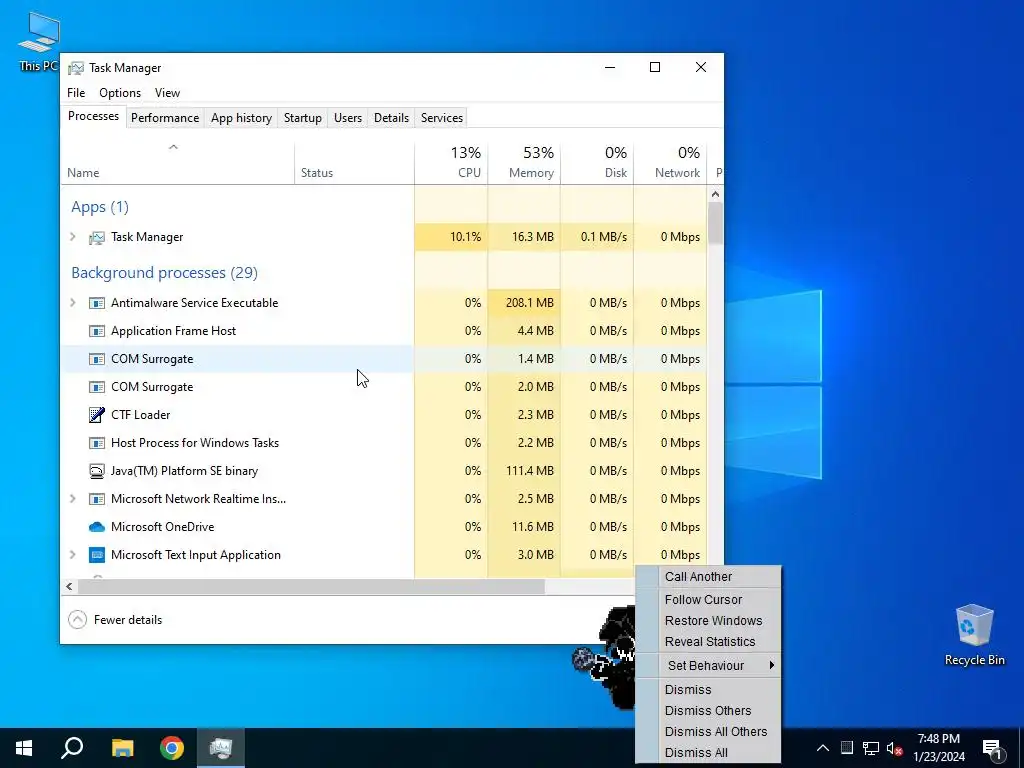Screen dimensions: 1024x768
Task: Click the Microsoft OneDrive cloud icon
Action: 97,527
